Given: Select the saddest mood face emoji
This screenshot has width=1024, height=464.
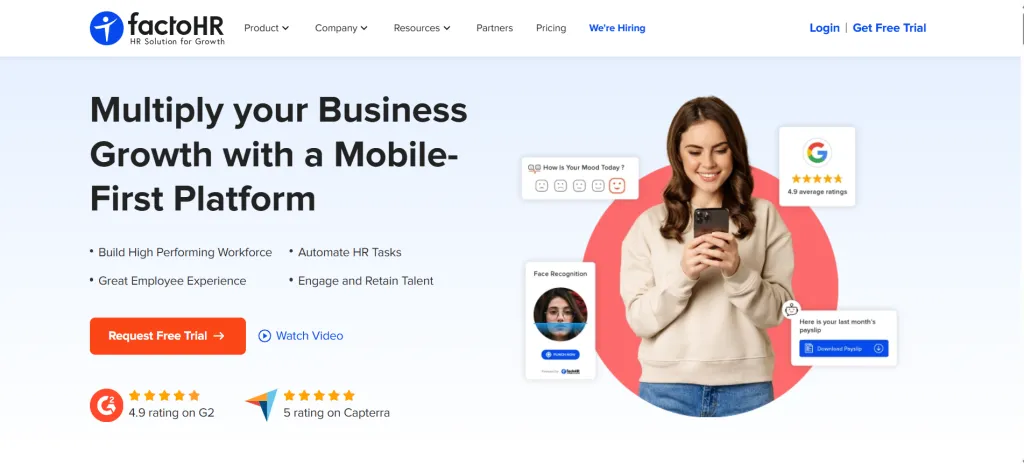Looking at the screenshot, I should [x=541, y=186].
